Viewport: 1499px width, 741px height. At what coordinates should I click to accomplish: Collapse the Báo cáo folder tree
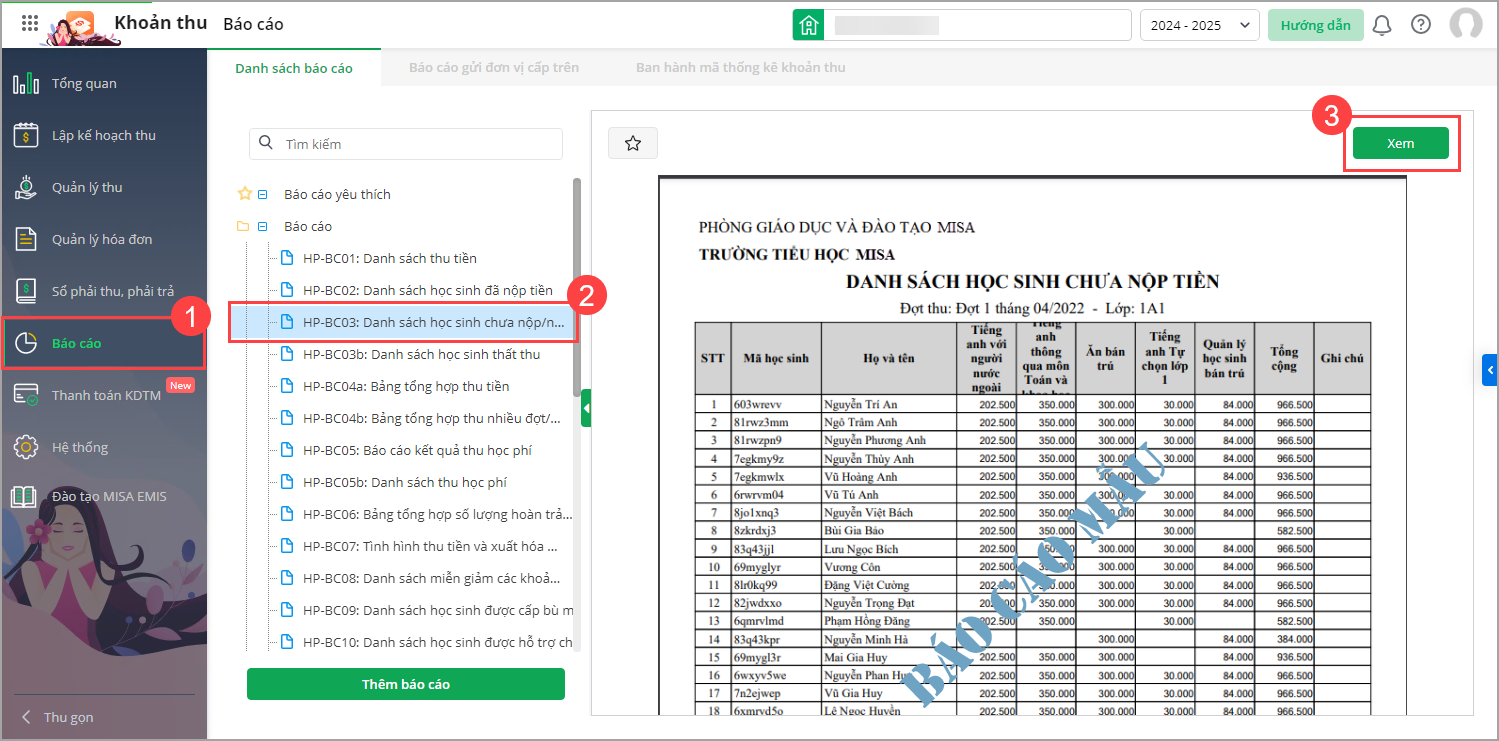[263, 227]
